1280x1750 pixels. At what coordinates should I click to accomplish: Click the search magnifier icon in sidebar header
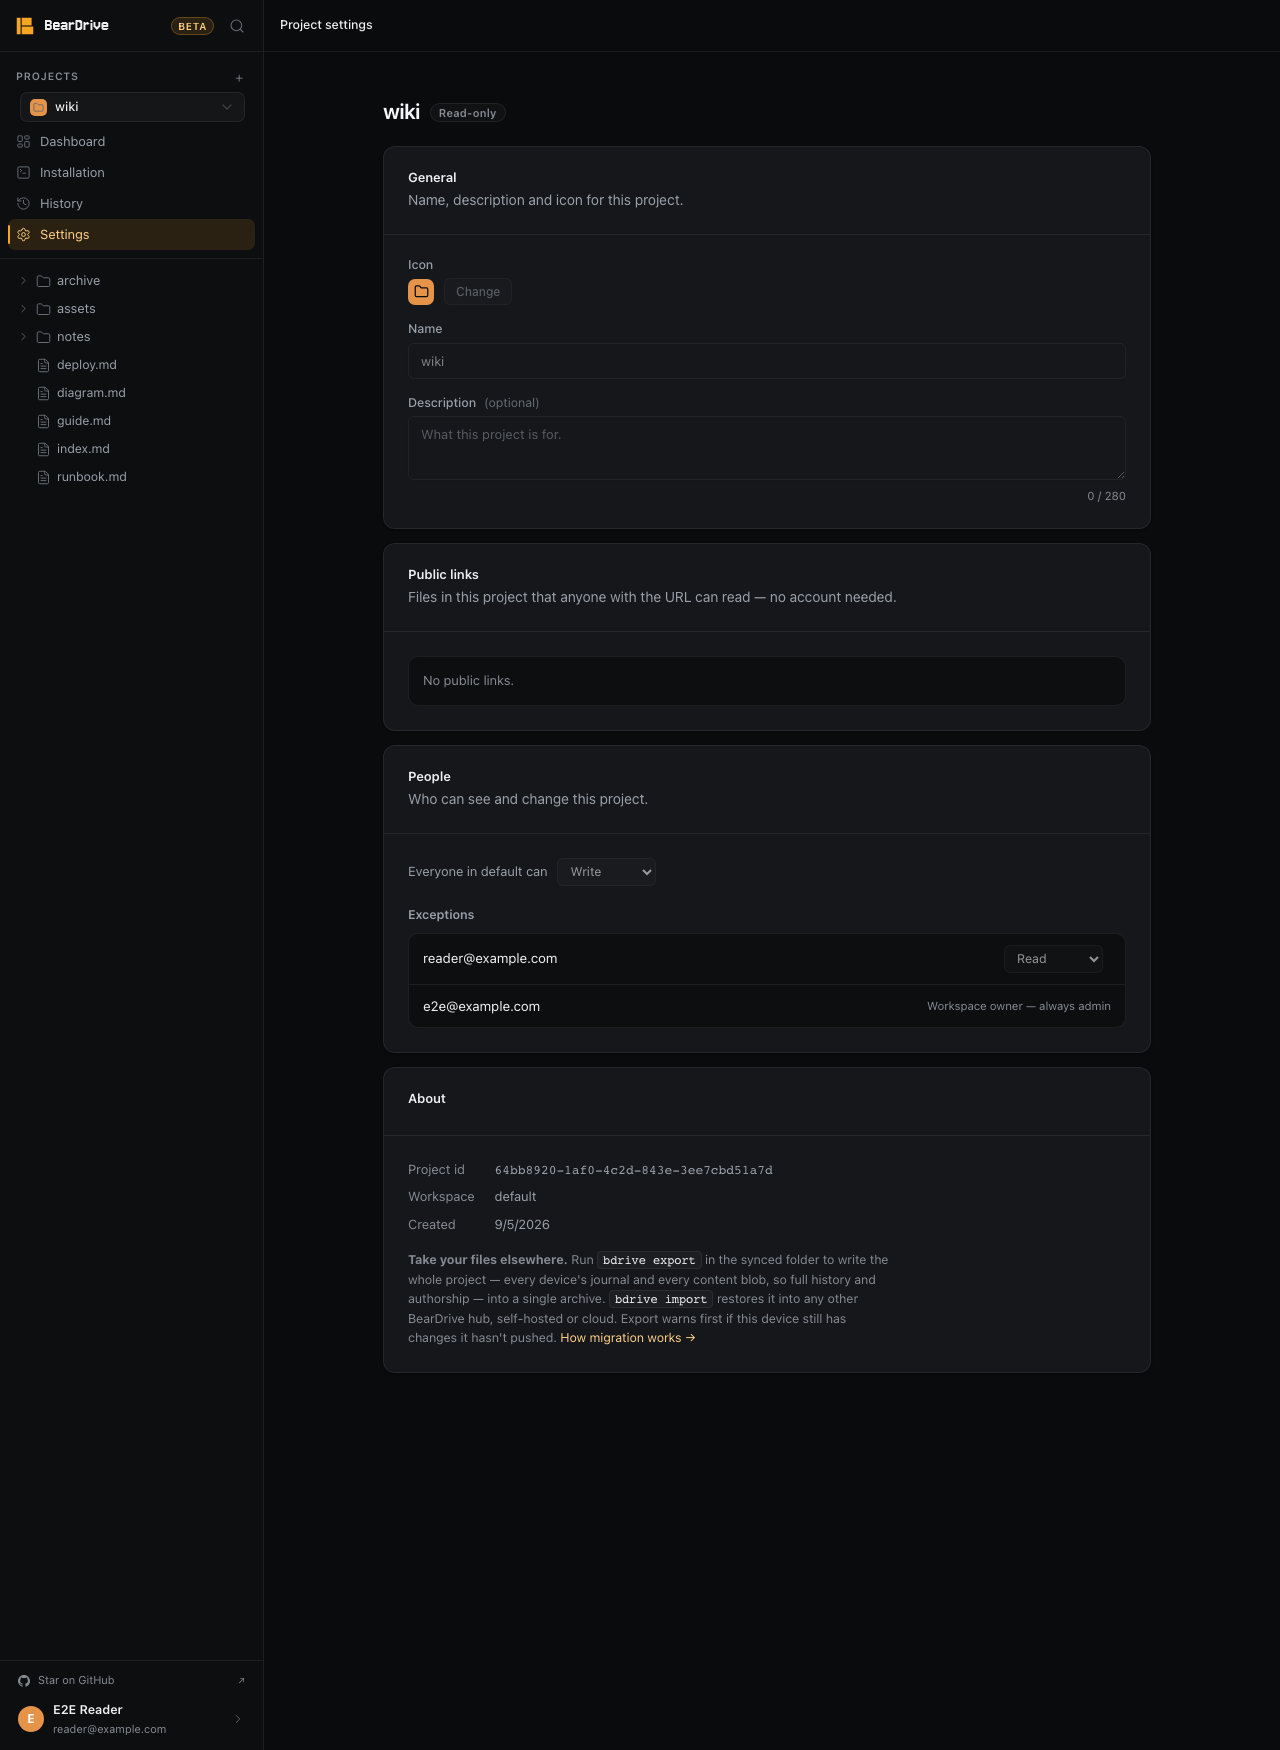[x=237, y=26]
